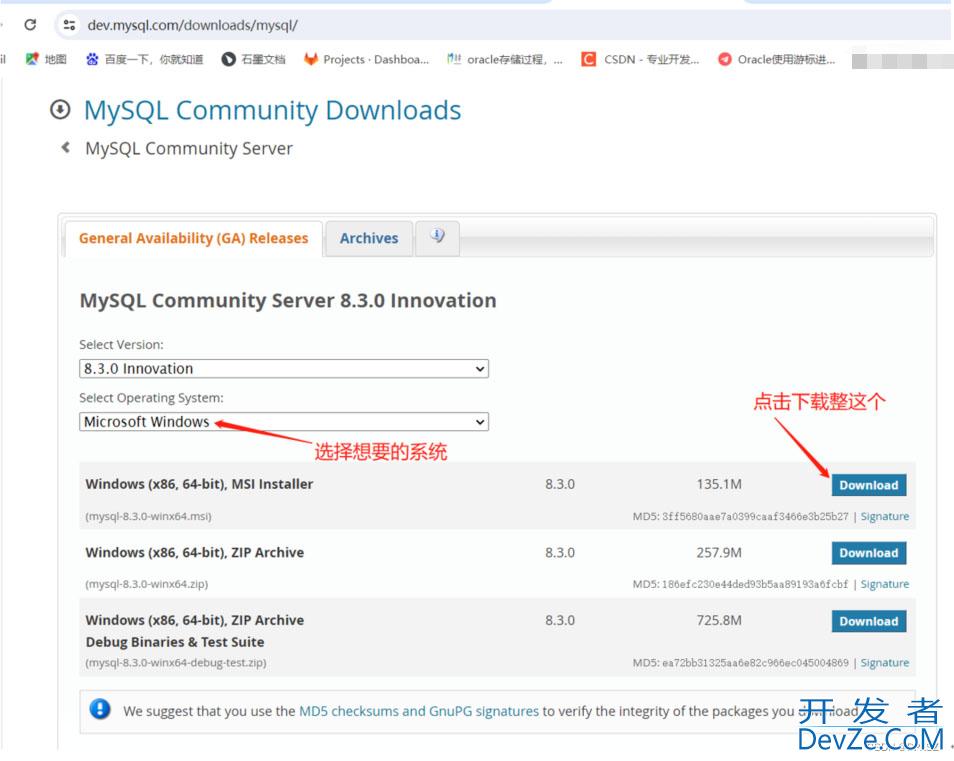Viewport: 954px width, 761px height.
Task: Click the blue exclamation info icon
Action: point(100,709)
